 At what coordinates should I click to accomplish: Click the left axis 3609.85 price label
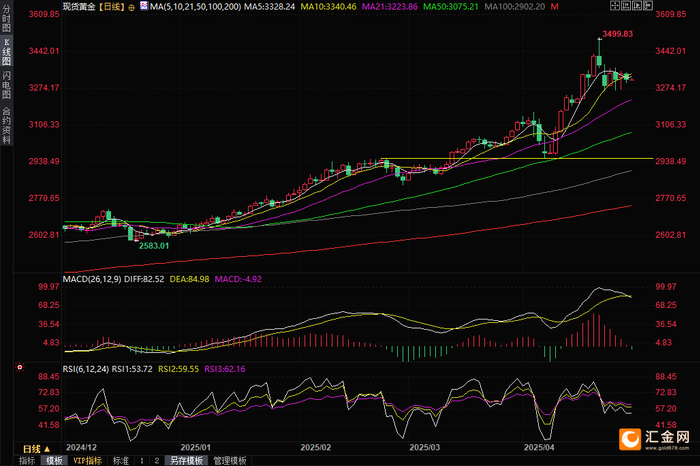(x=44, y=14)
